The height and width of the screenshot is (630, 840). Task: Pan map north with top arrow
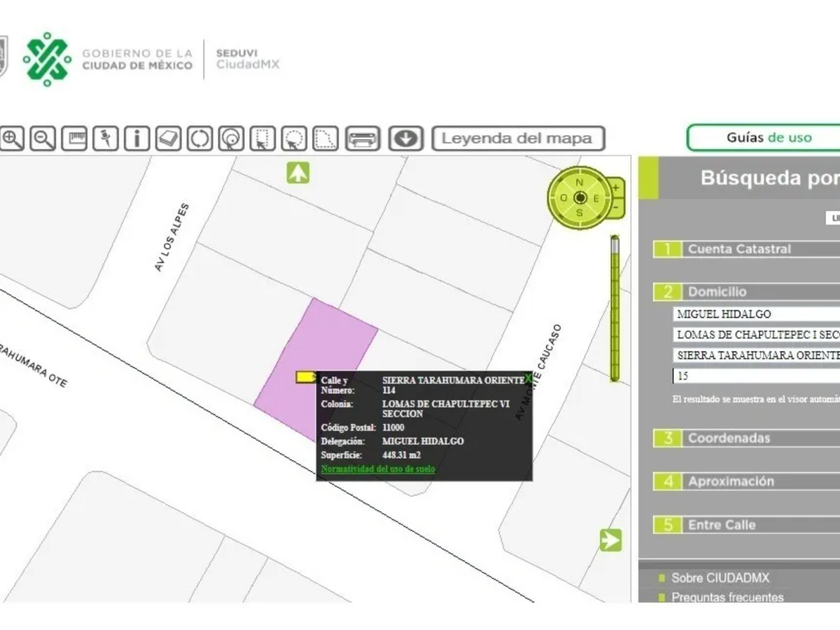pyautogui.click(x=298, y=173)
